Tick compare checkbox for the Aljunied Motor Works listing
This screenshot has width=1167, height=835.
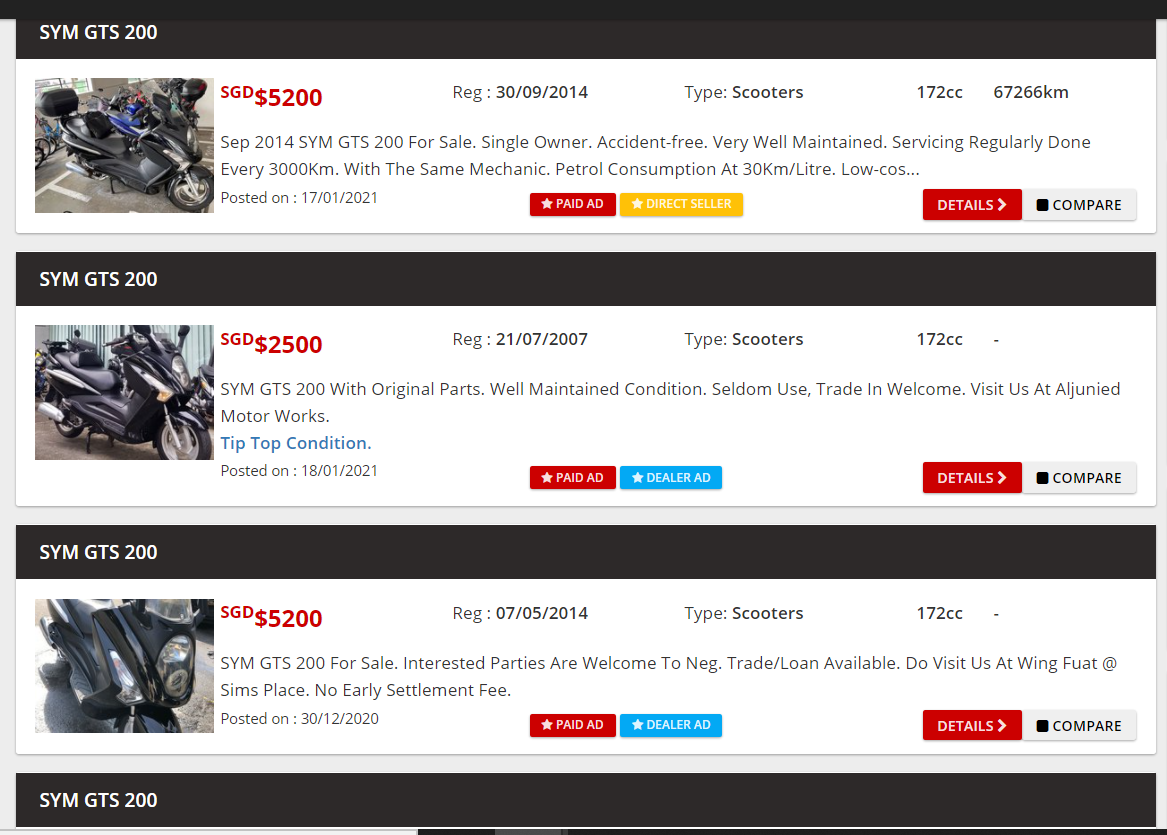point(1043,478)
